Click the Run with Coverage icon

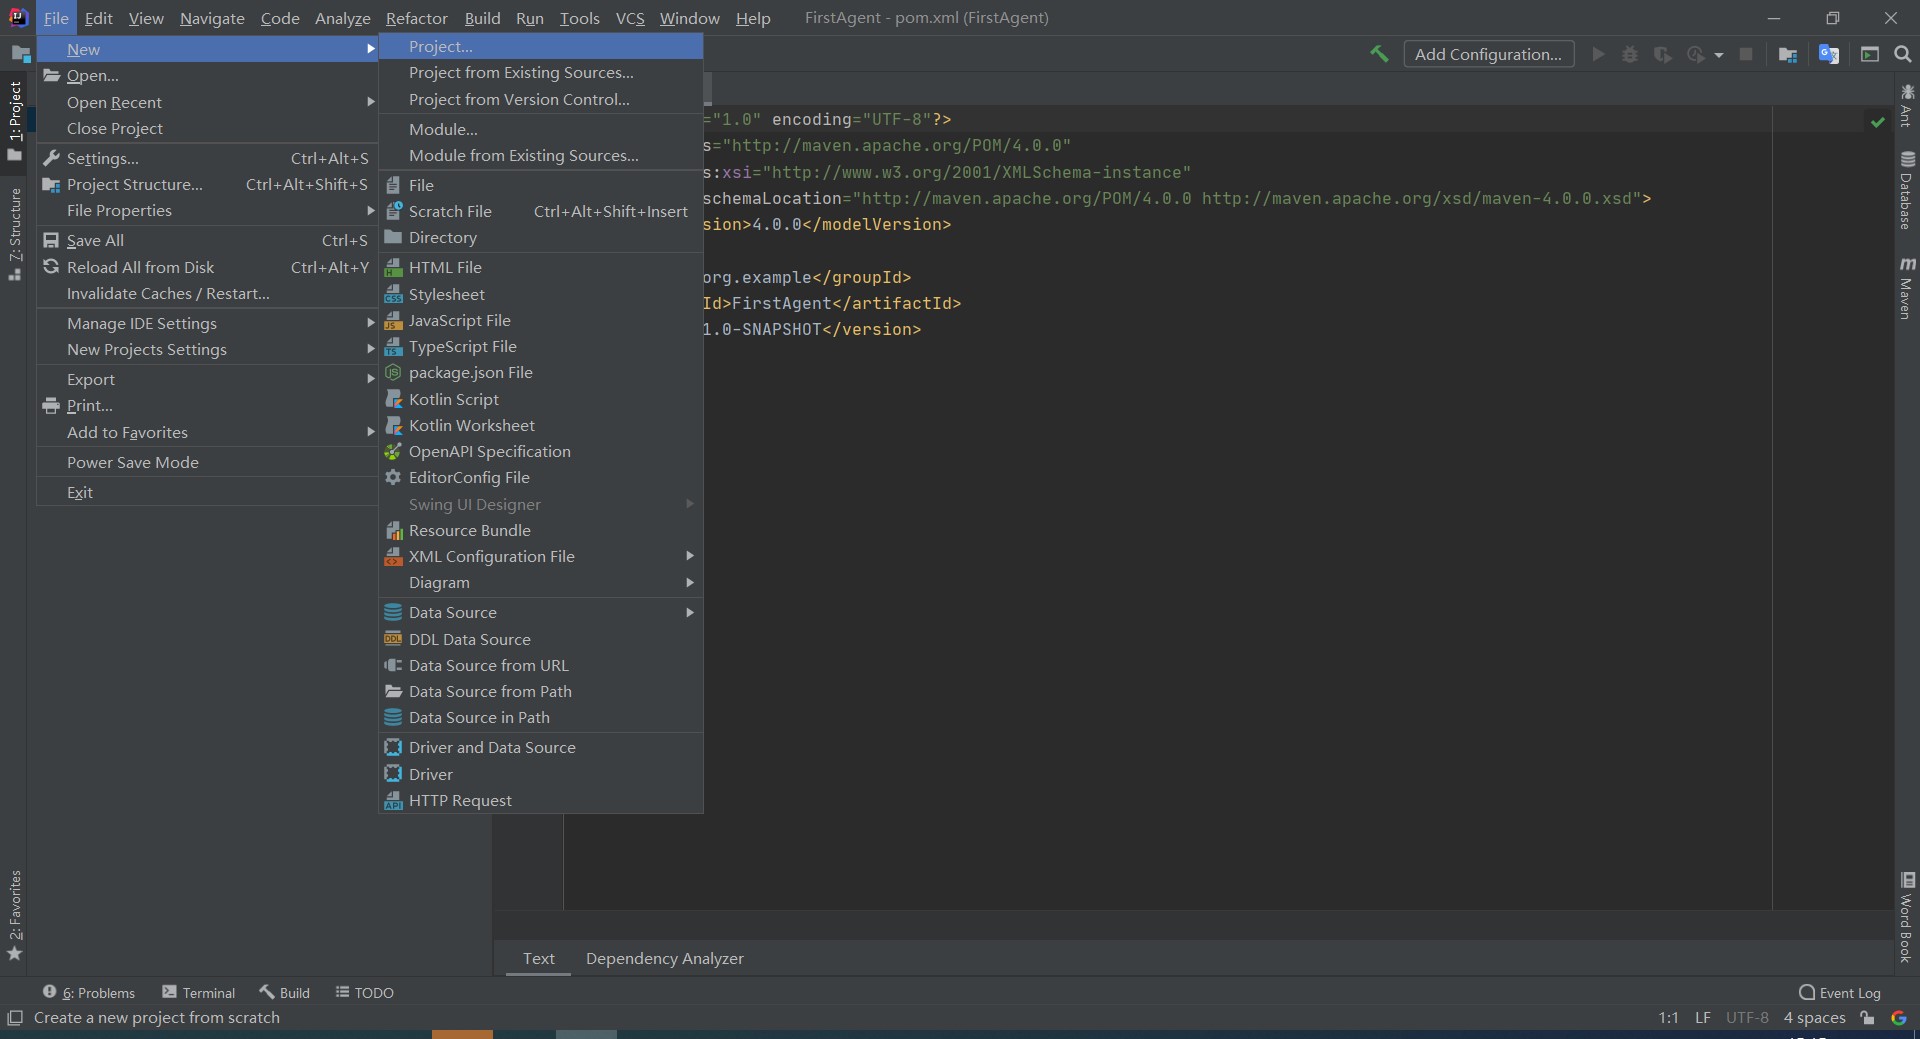click(1662, 54)
